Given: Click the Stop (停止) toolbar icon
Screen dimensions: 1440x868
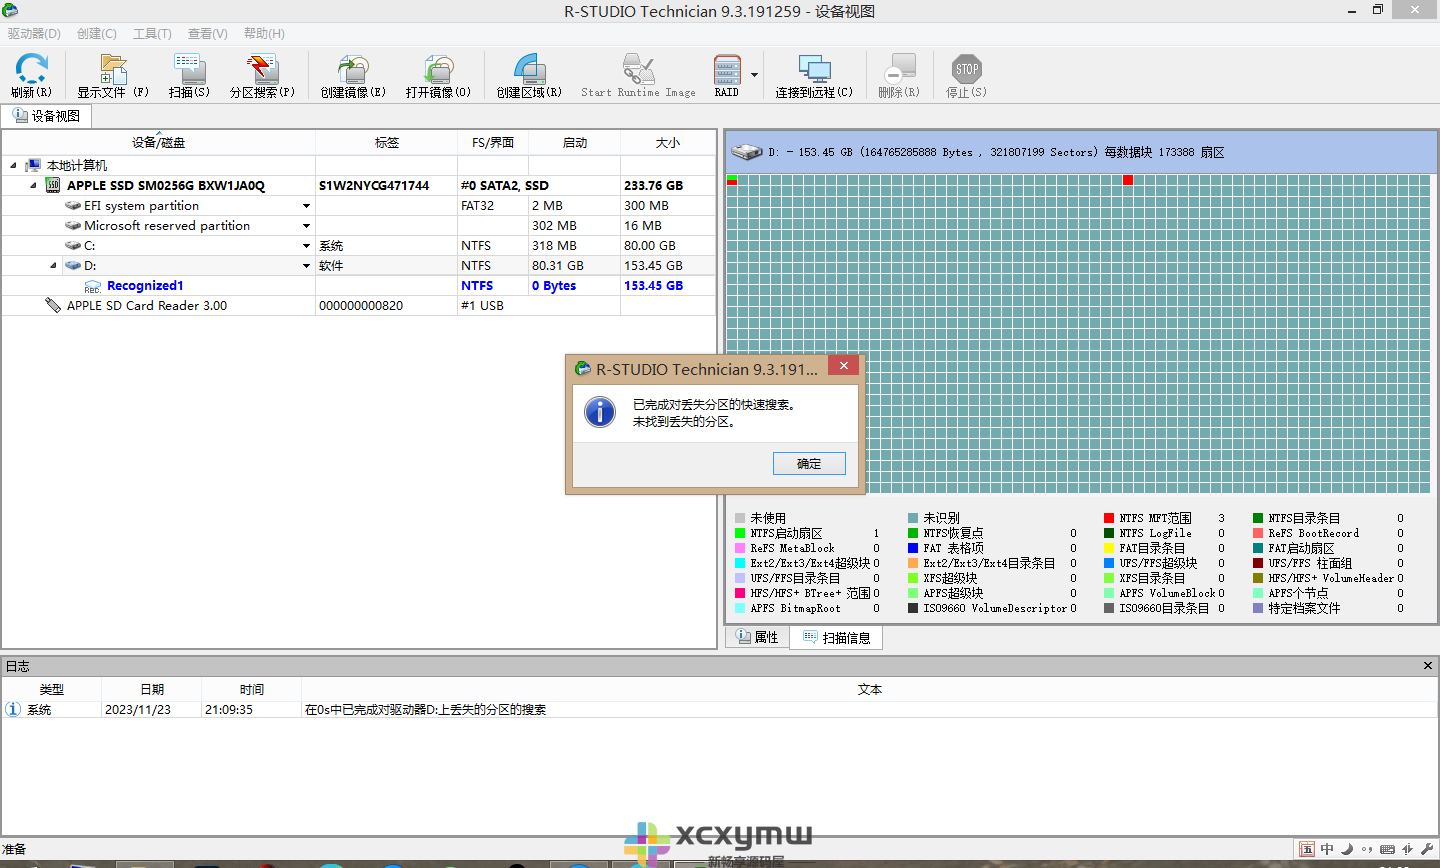Looking at the screenshot, I should [x=966, y=76].
